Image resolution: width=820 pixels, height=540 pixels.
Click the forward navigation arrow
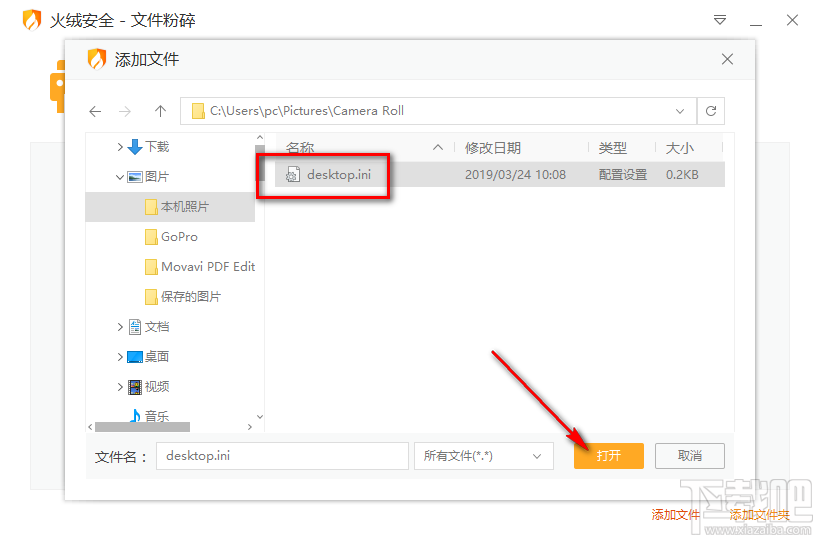[125, 111]
